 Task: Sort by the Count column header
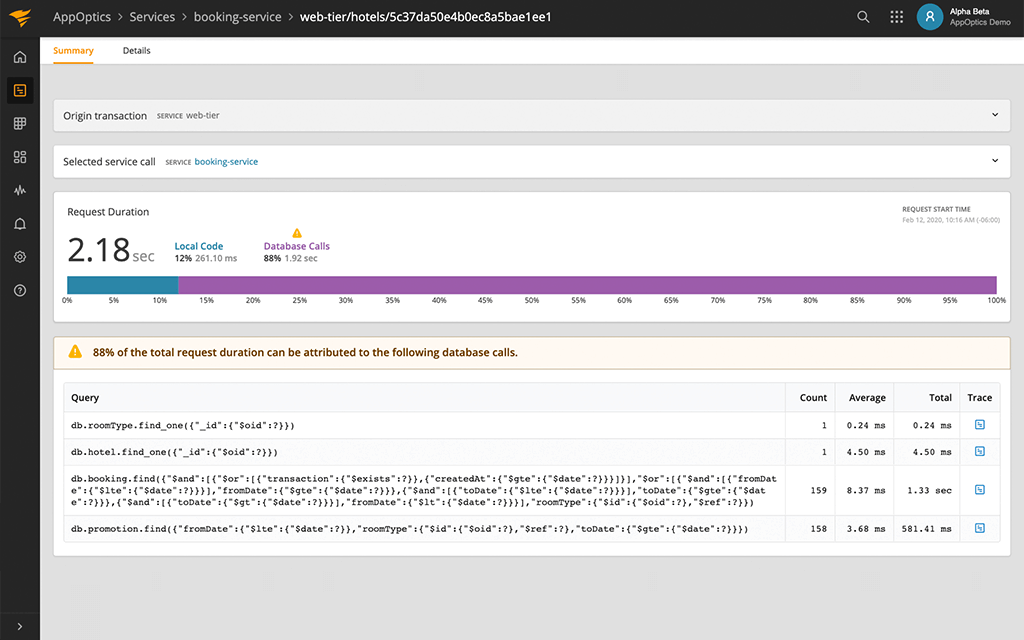[x=813, y=397]
